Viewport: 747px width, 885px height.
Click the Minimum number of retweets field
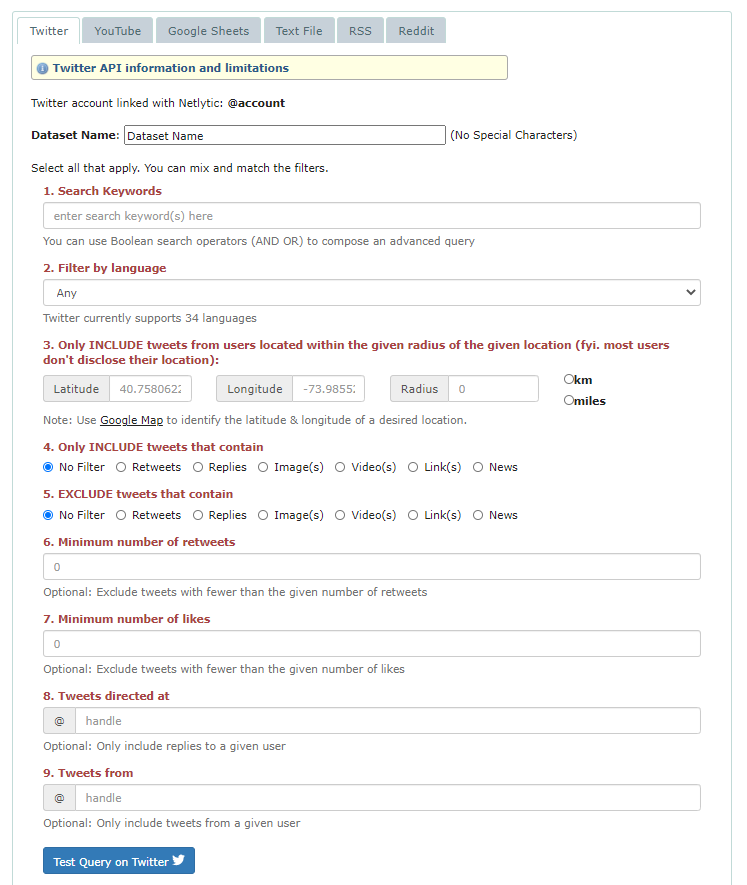371,567
